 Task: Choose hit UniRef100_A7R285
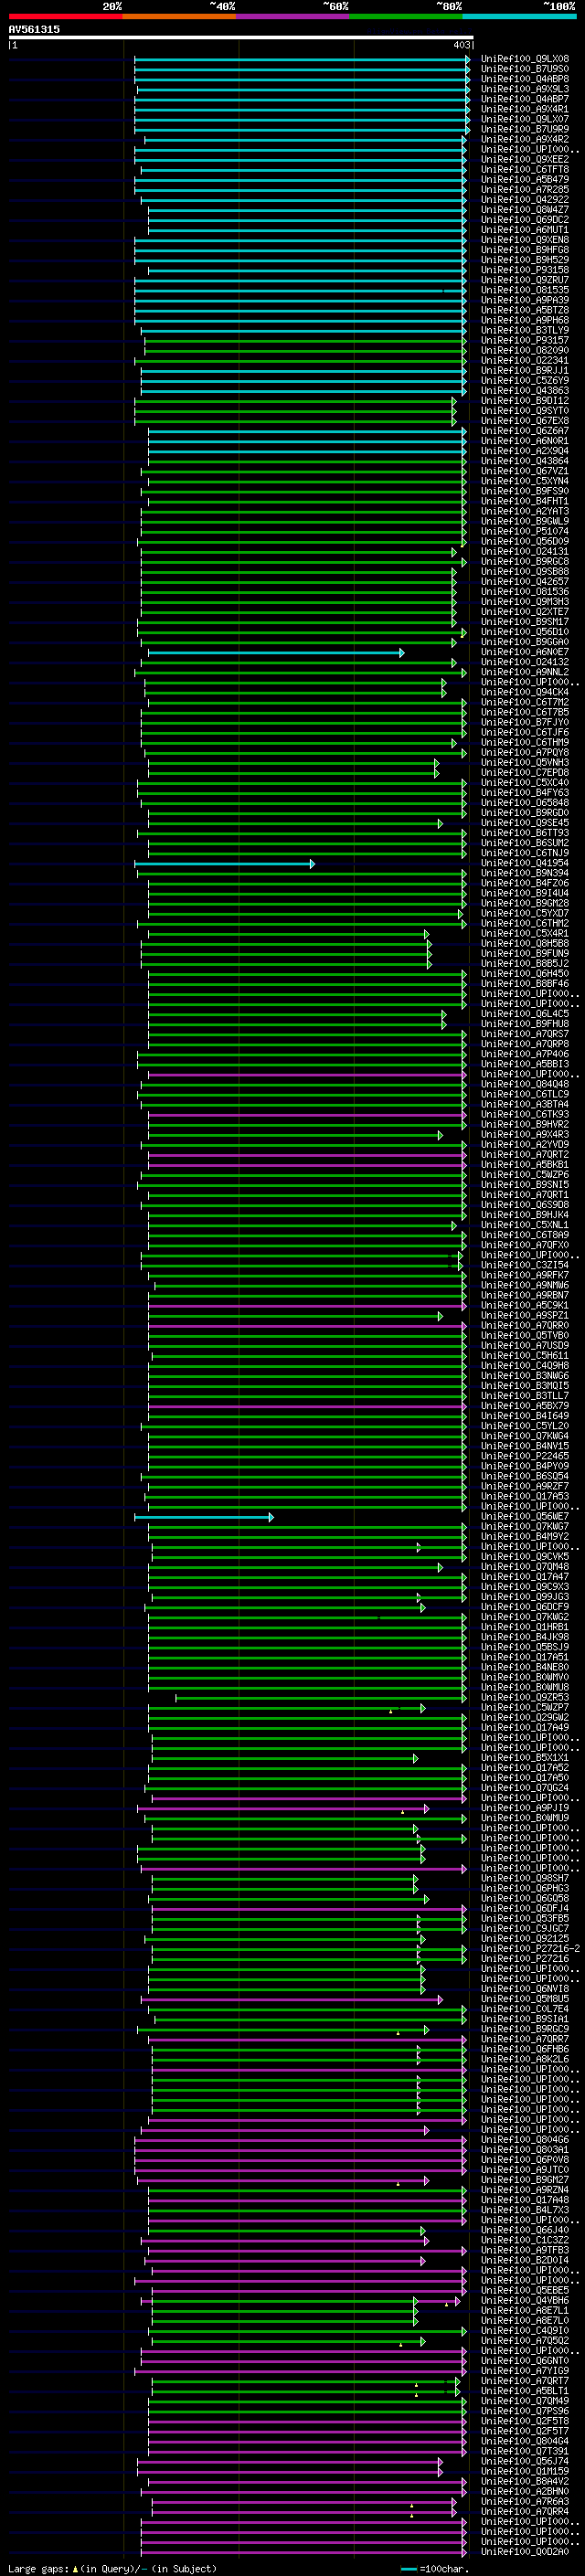(x=525, y=190)
